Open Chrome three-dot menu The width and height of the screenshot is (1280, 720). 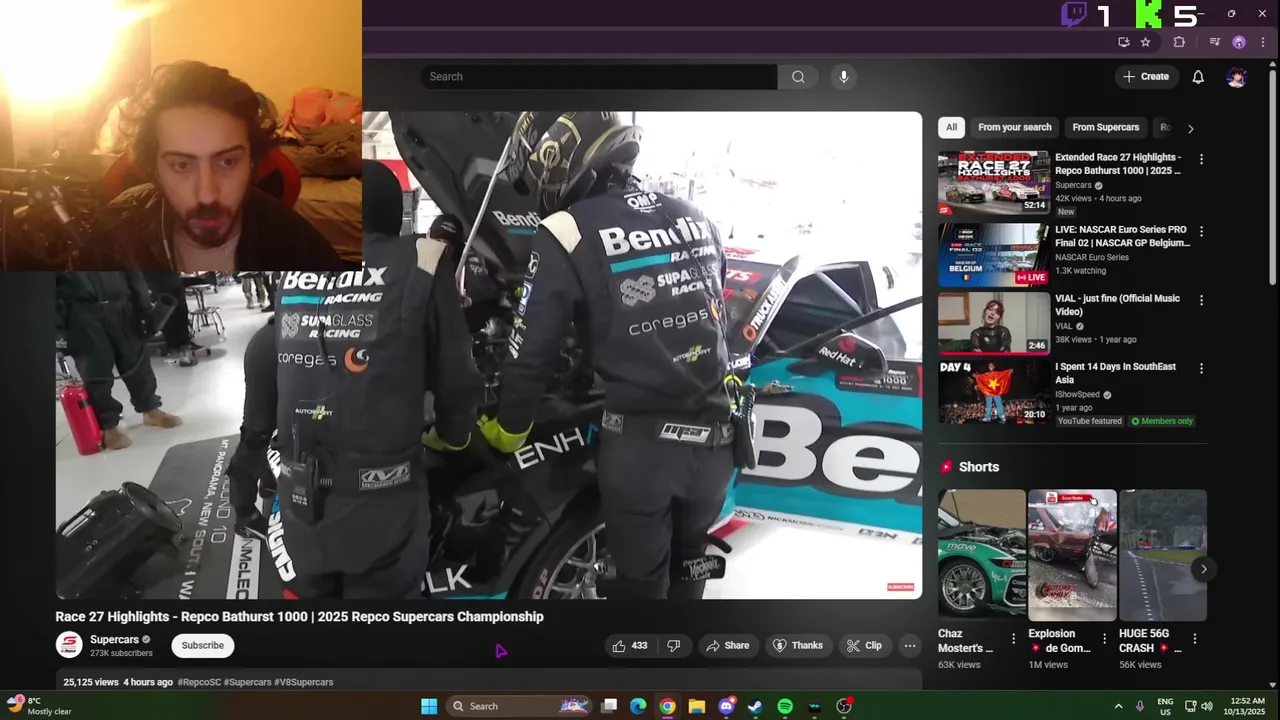click(1263, 42)
